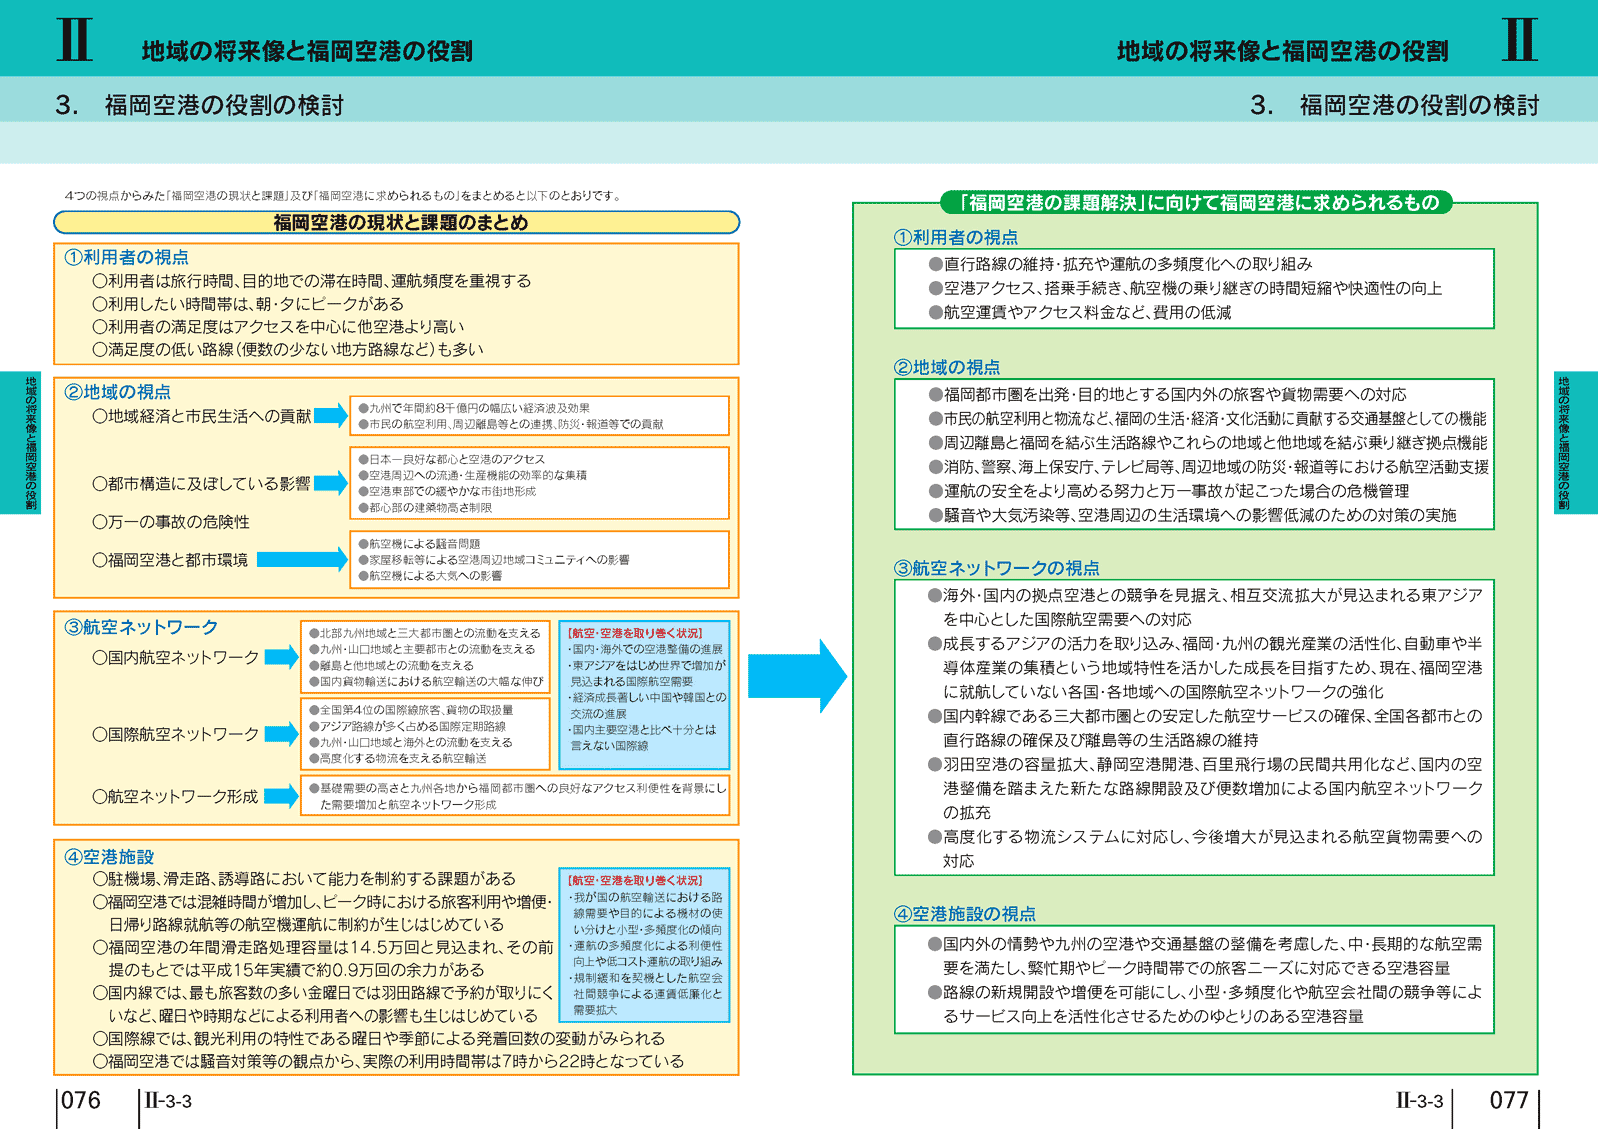Image resolution: width=1598 pixels, height=1129 pixels.
Task: Click line 航空運賃やアクセス料金など、費用の低減
Action: (x=1080, y=312)
